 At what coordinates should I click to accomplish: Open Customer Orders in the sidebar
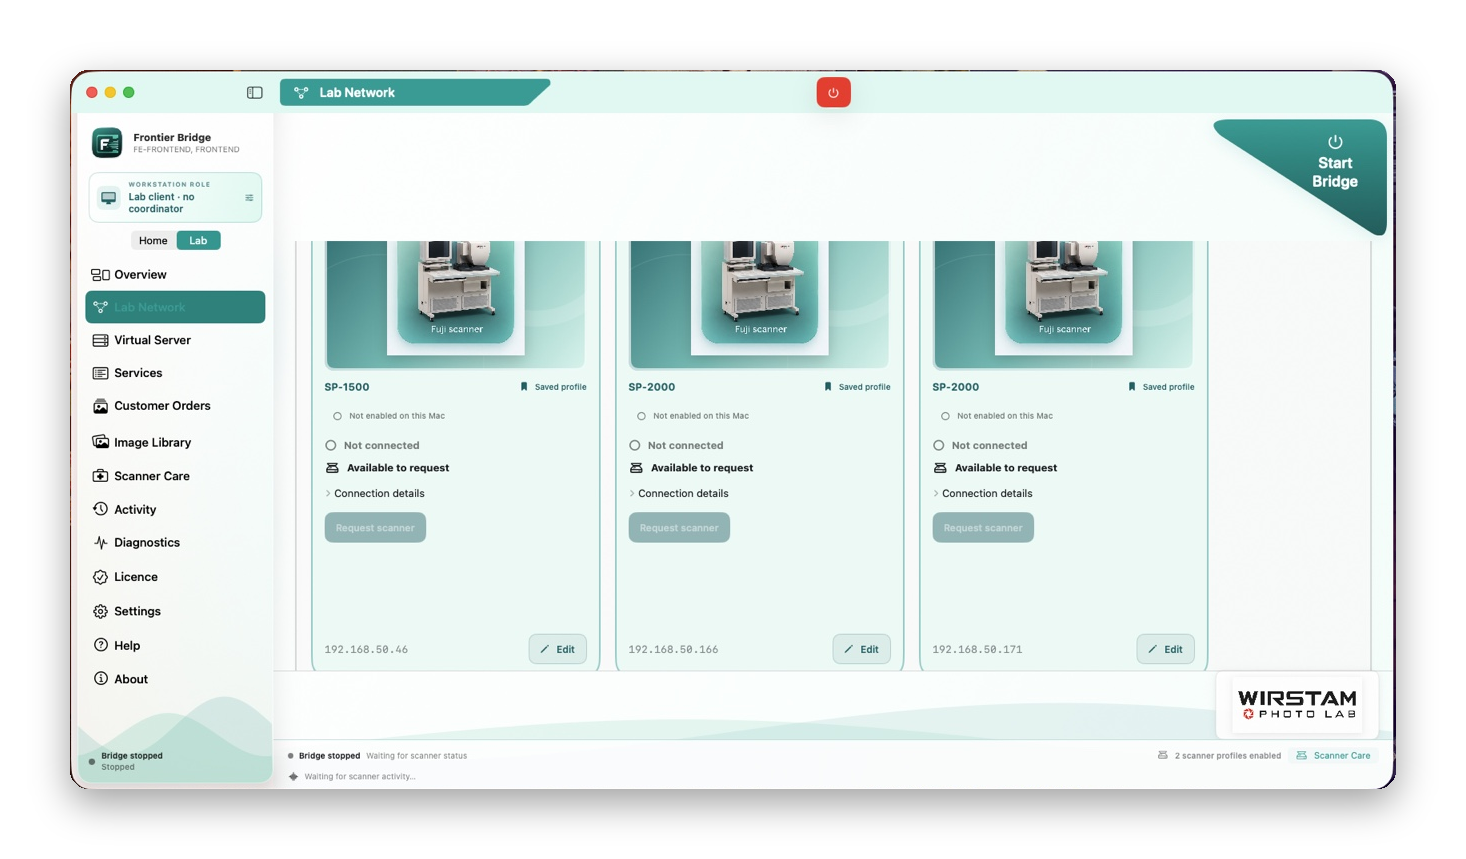coord(175,406)
